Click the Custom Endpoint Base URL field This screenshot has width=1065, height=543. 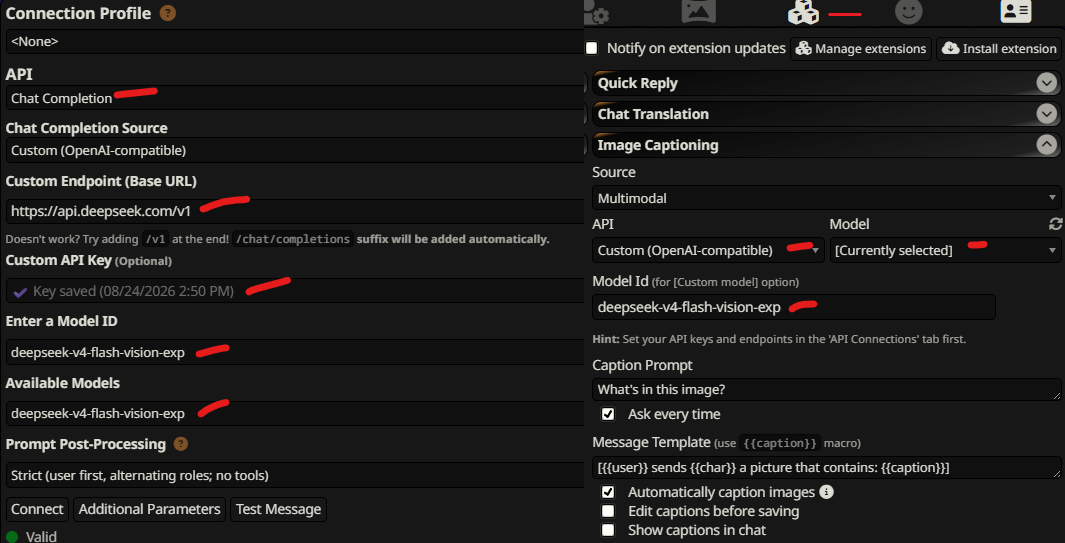(x=295, y=211)
